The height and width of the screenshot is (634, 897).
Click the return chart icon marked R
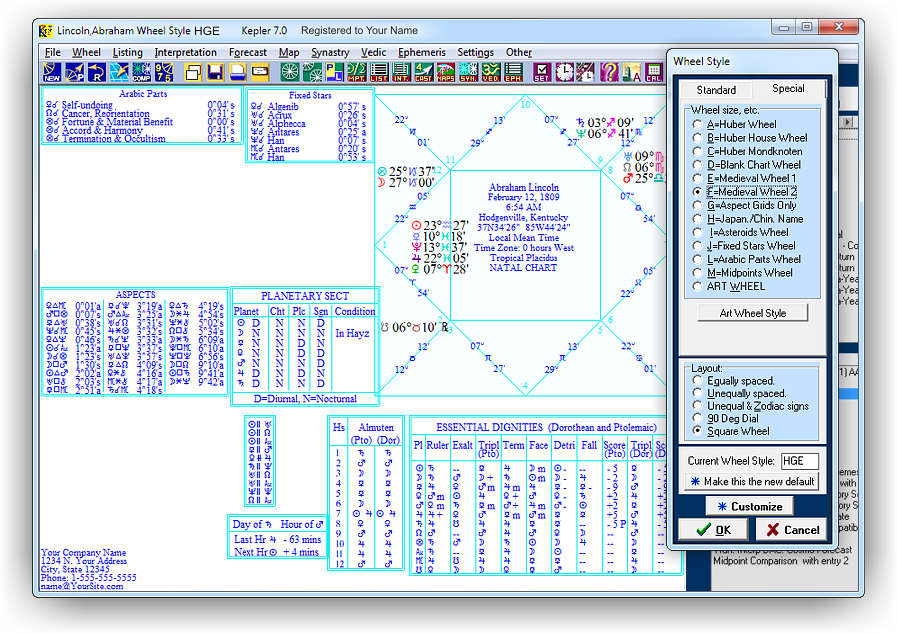point(97,72)
